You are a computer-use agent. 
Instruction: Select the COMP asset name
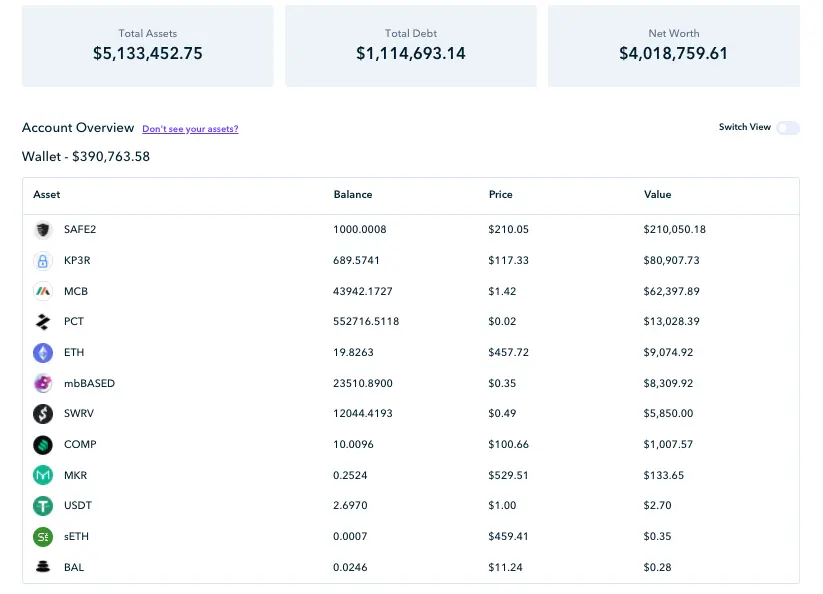[80, 444]
